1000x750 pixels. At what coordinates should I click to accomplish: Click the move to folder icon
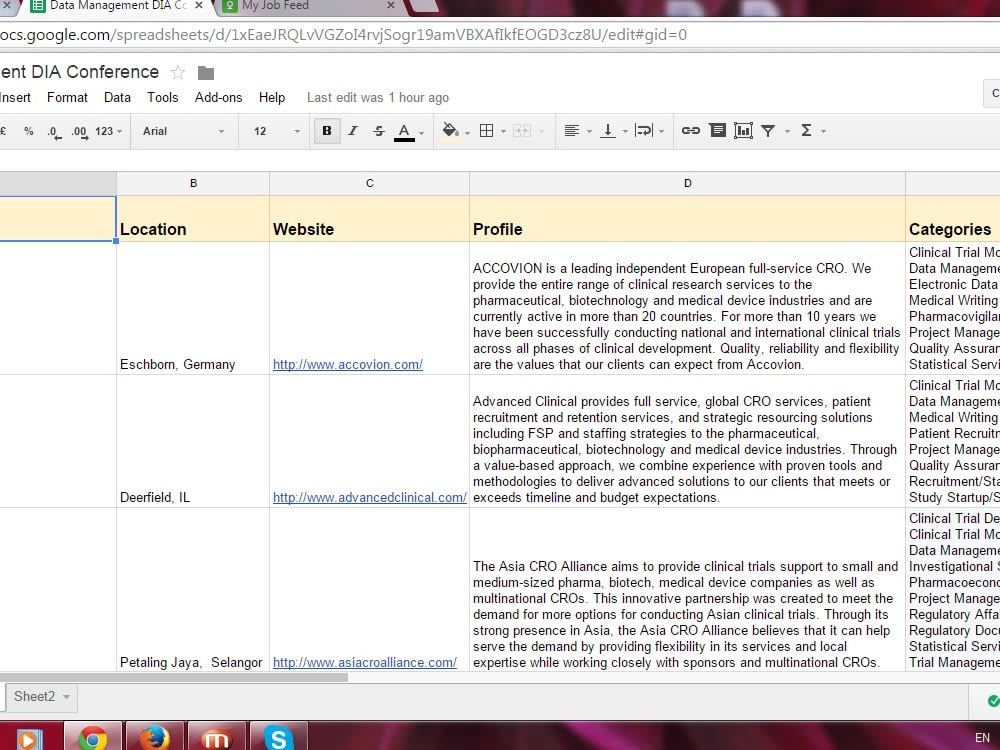[205, 73]
